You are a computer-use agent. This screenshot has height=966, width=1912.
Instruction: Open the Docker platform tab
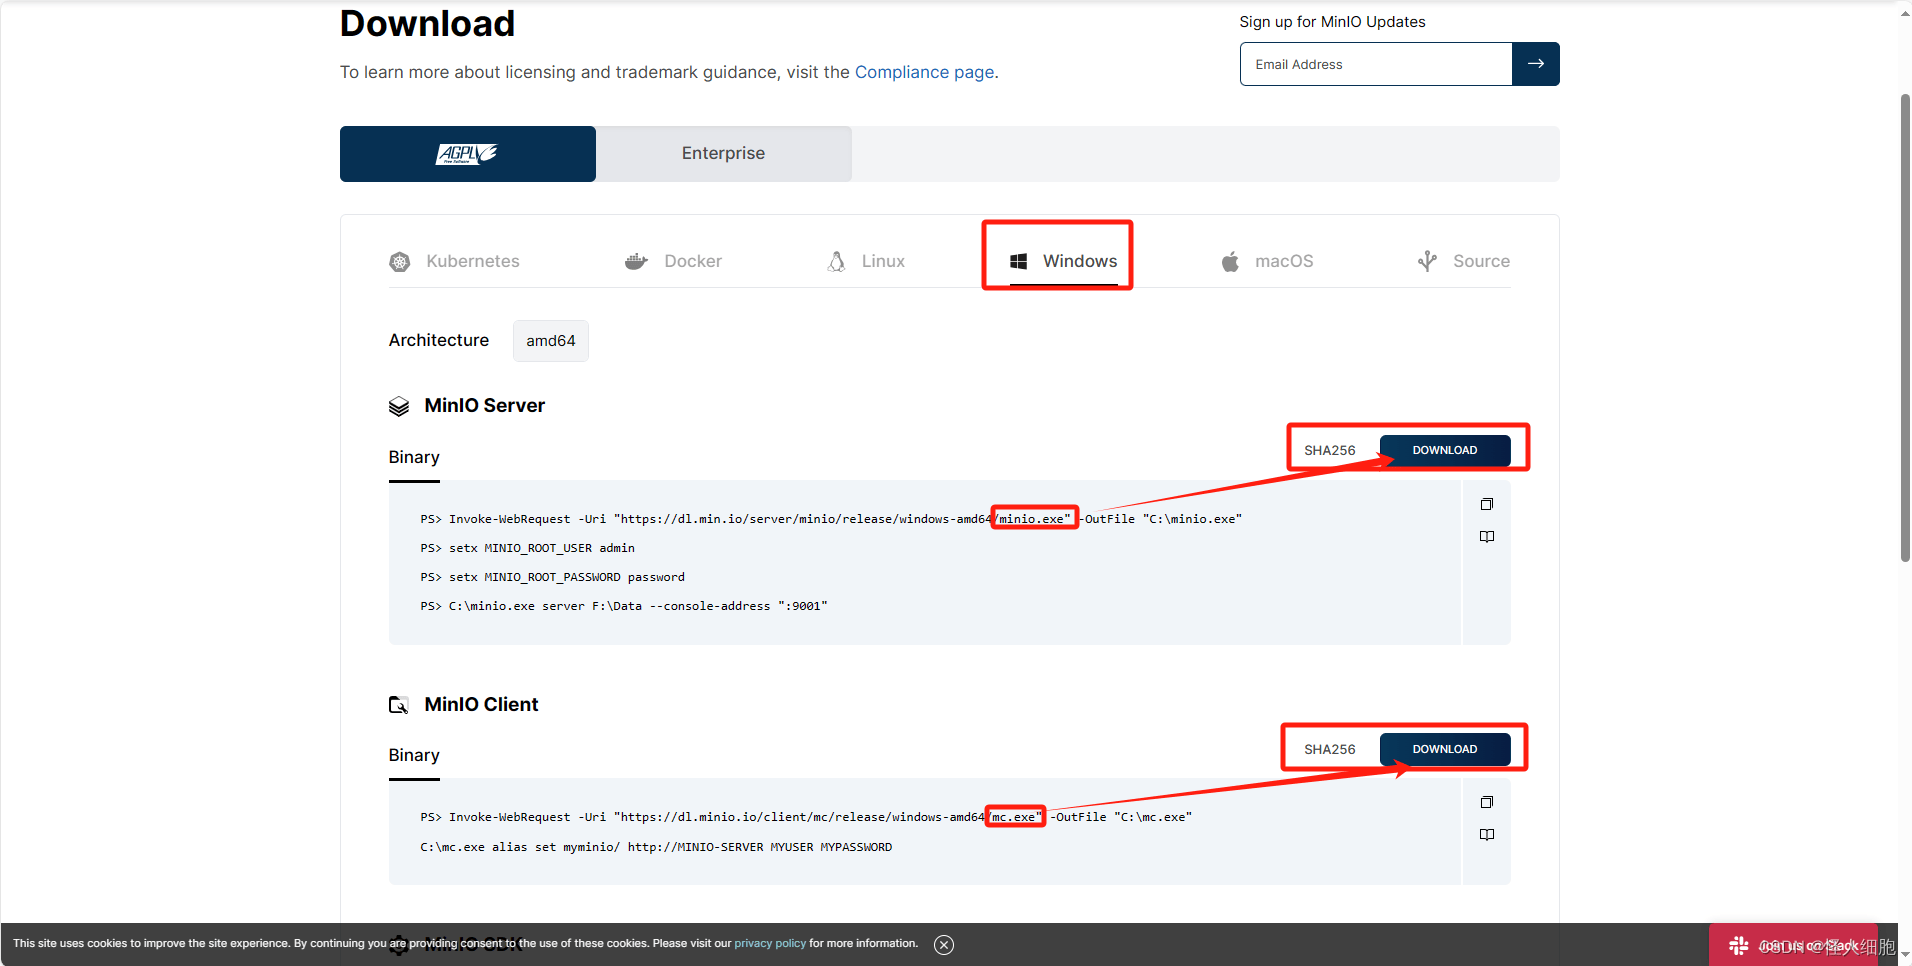tap(673, 261)
